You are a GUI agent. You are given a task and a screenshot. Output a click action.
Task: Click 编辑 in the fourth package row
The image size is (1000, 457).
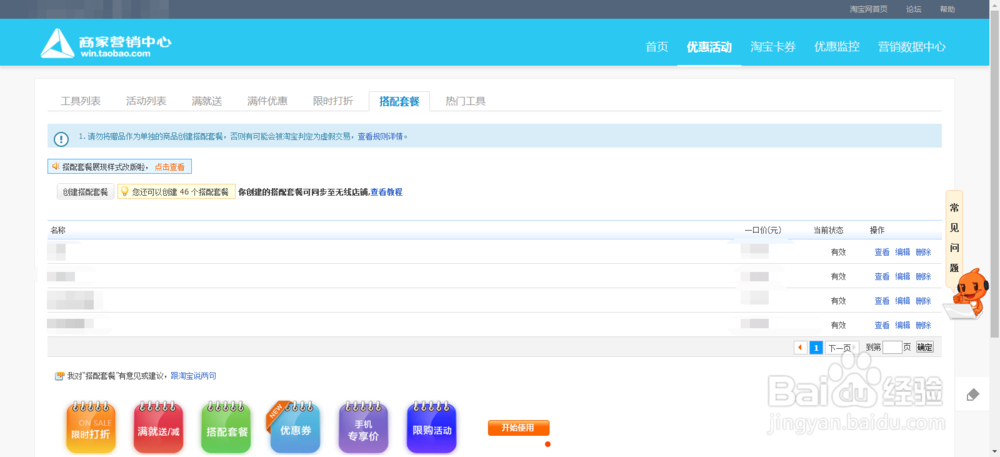(x=902, y=325)
